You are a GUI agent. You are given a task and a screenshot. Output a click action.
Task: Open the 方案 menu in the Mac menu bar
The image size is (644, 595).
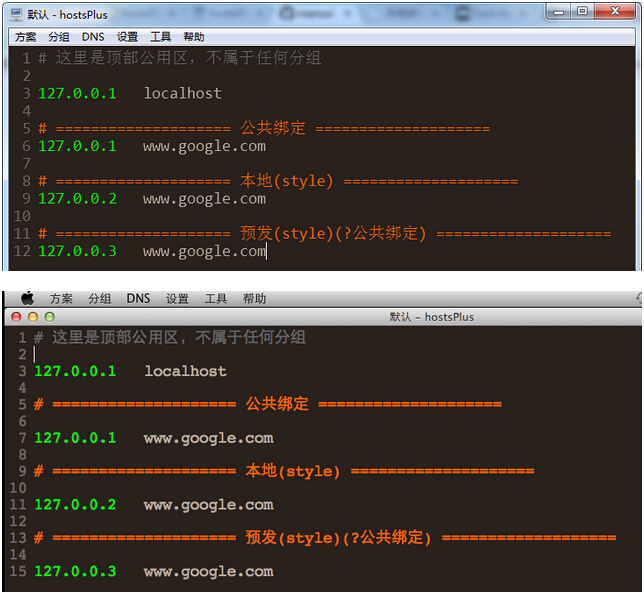61,298
